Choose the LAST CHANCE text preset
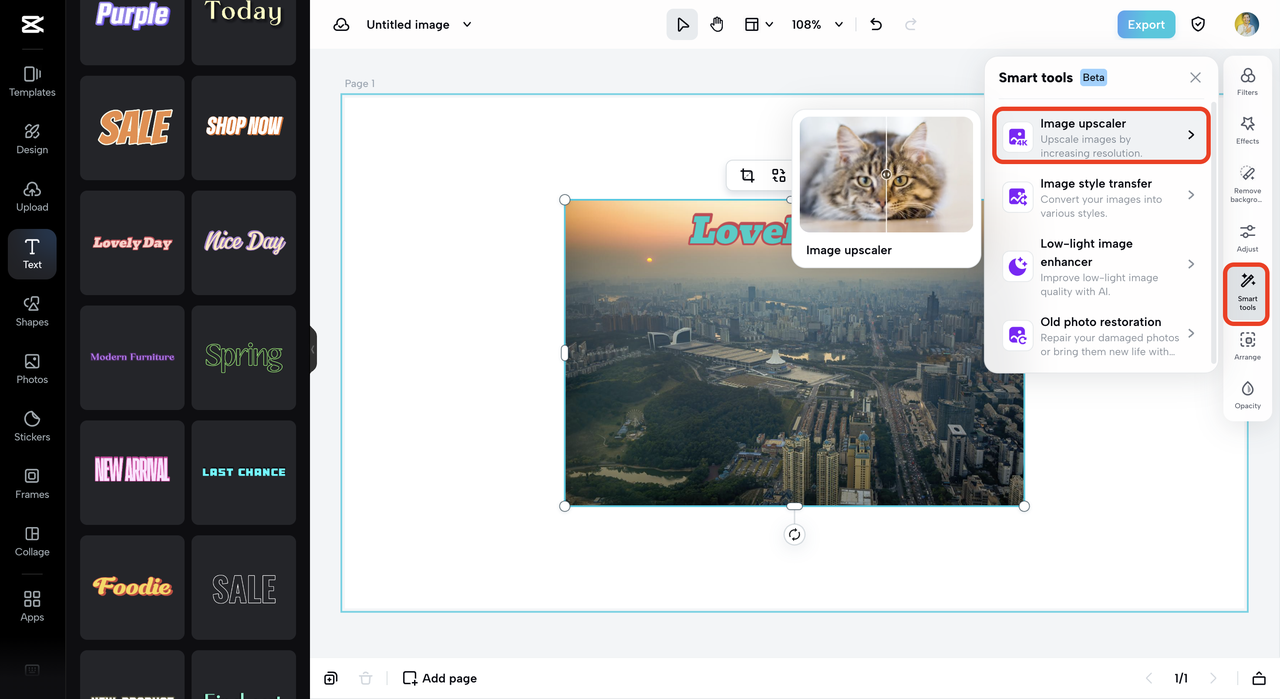Image resolution: width=1280 pixels, height=699 pixels. (x=244, y=472)
